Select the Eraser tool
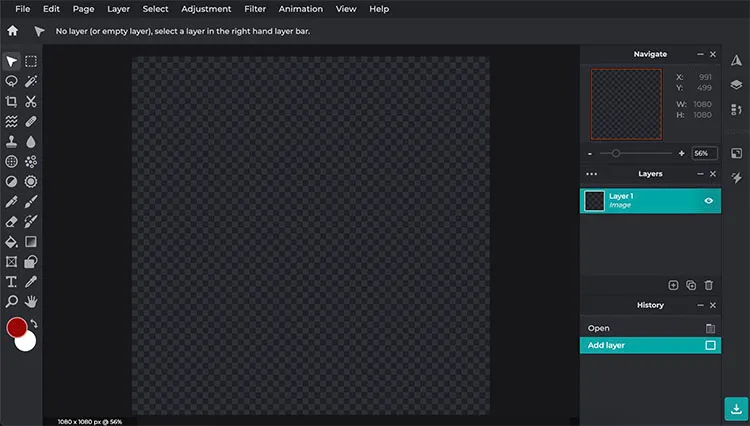 pyautogui.click(x=11, y=222)
